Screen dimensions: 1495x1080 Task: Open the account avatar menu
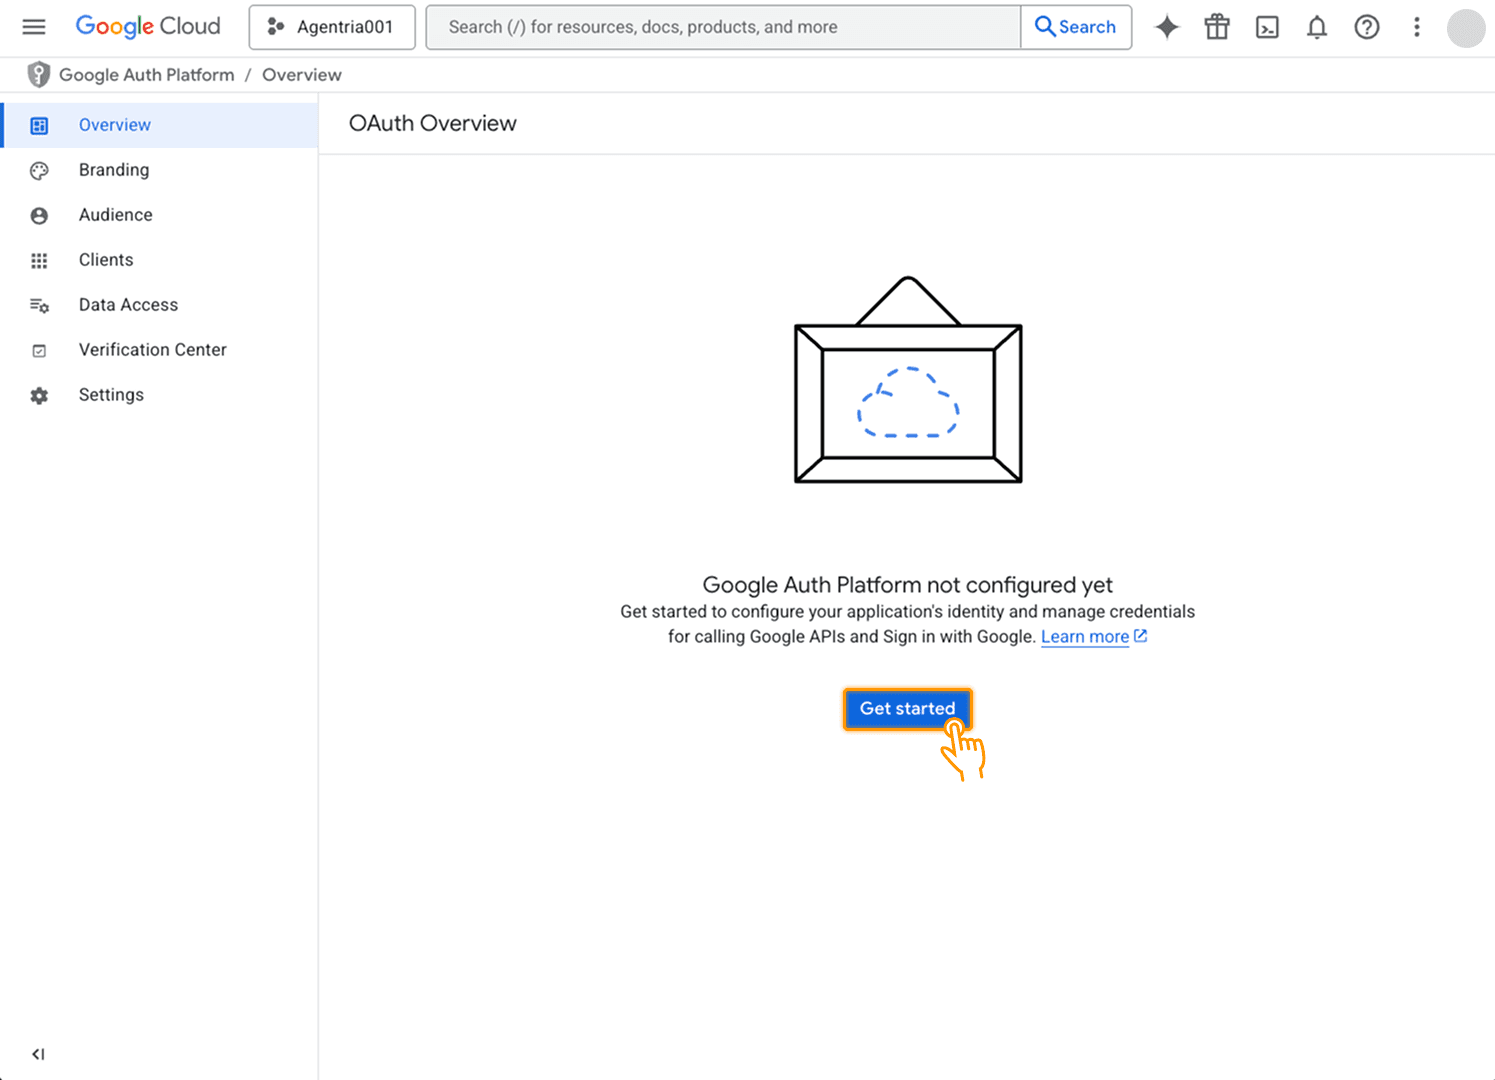coord(1466,28)
